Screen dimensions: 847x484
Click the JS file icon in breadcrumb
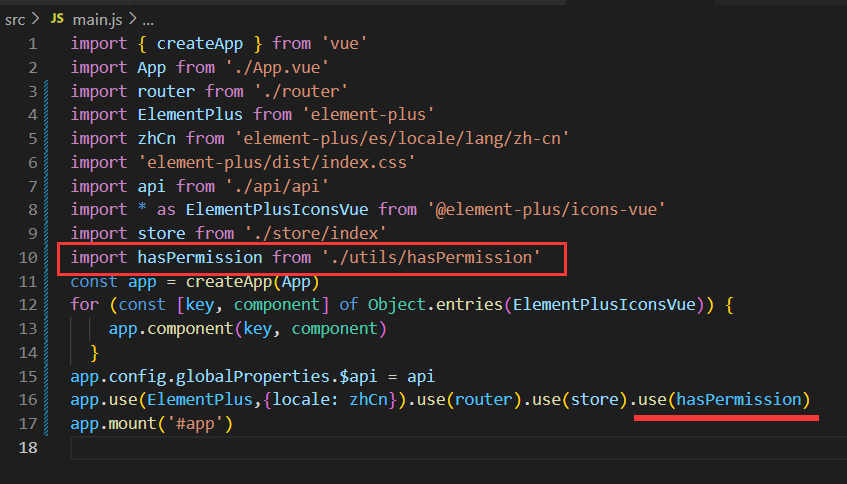click(57, 19)
